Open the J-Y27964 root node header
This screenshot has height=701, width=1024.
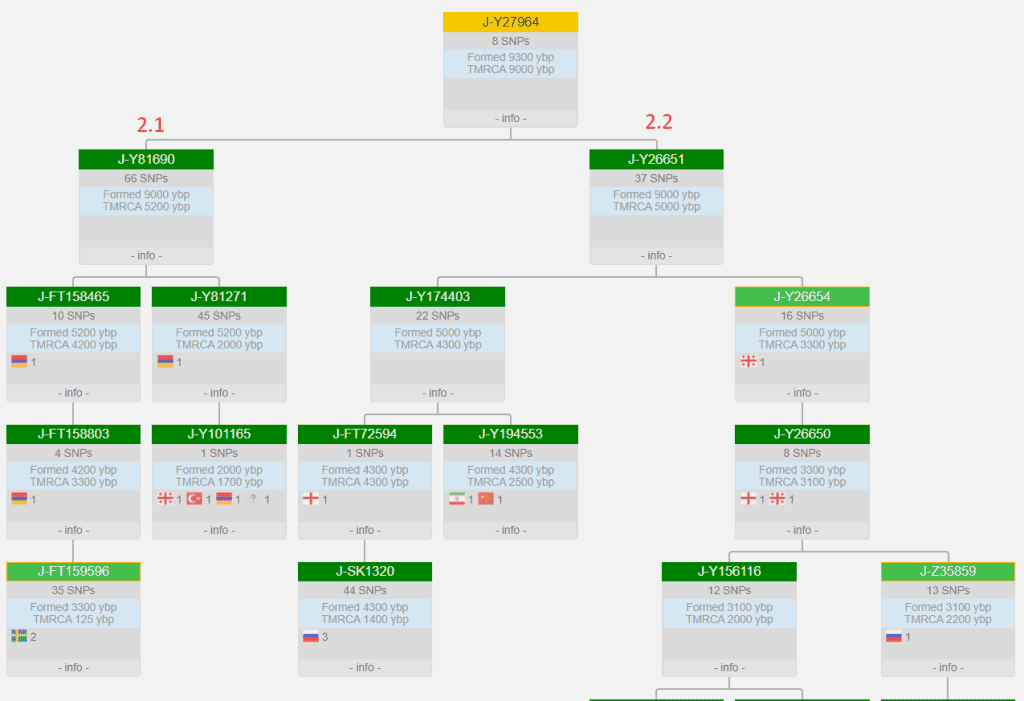(510, 22)
